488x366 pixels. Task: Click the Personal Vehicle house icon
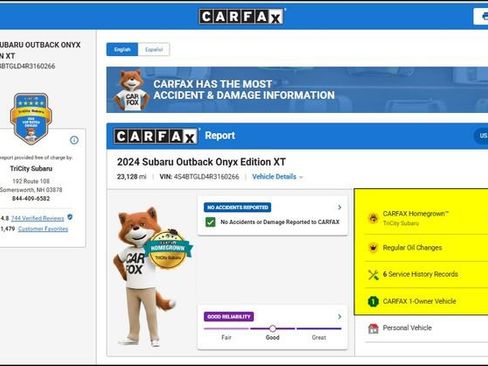[x=373, y=328]
